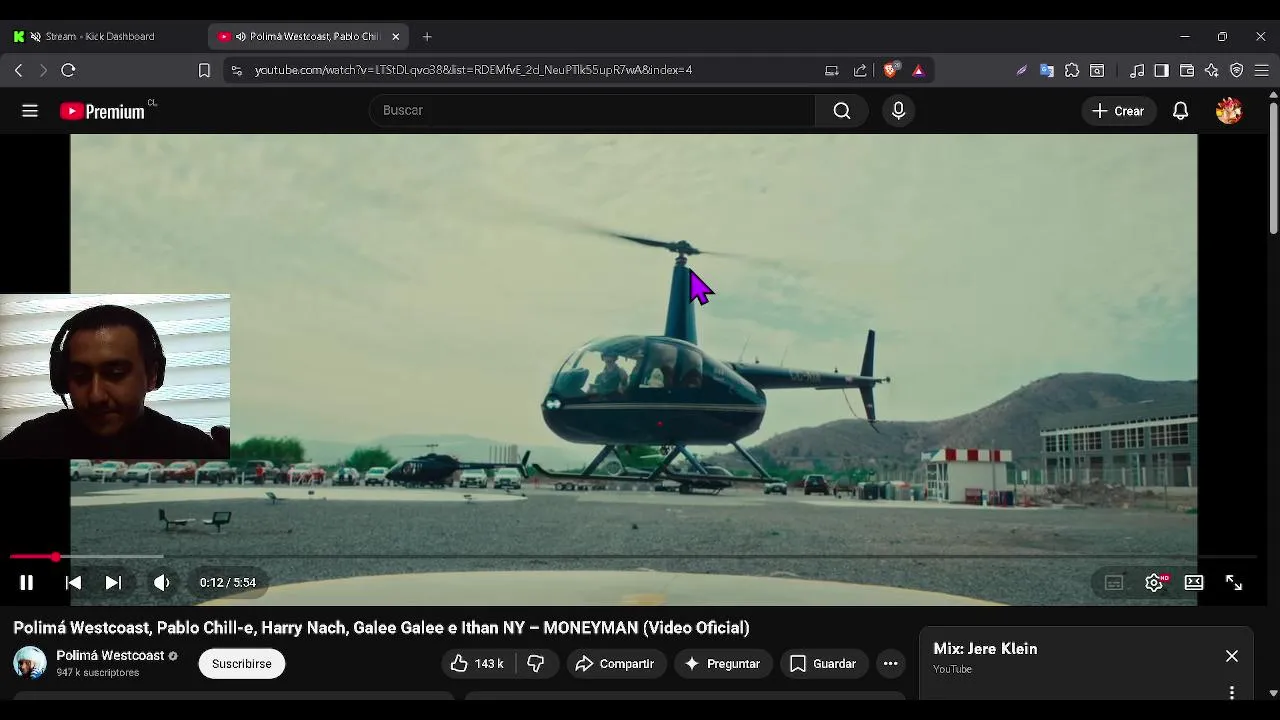Open the more actions ellipsis menu
The height and width of the screenshot is (720, 1280).
[x=890, y=663]
